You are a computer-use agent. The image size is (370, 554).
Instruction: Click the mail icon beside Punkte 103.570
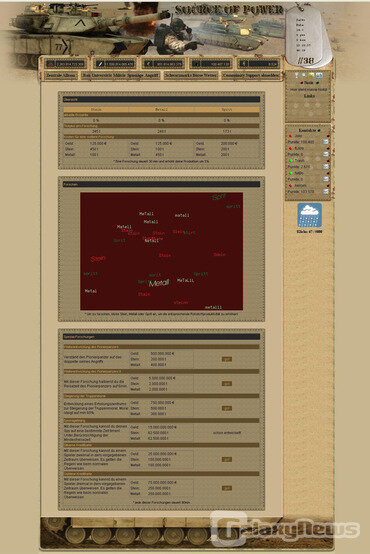(325, 191)
